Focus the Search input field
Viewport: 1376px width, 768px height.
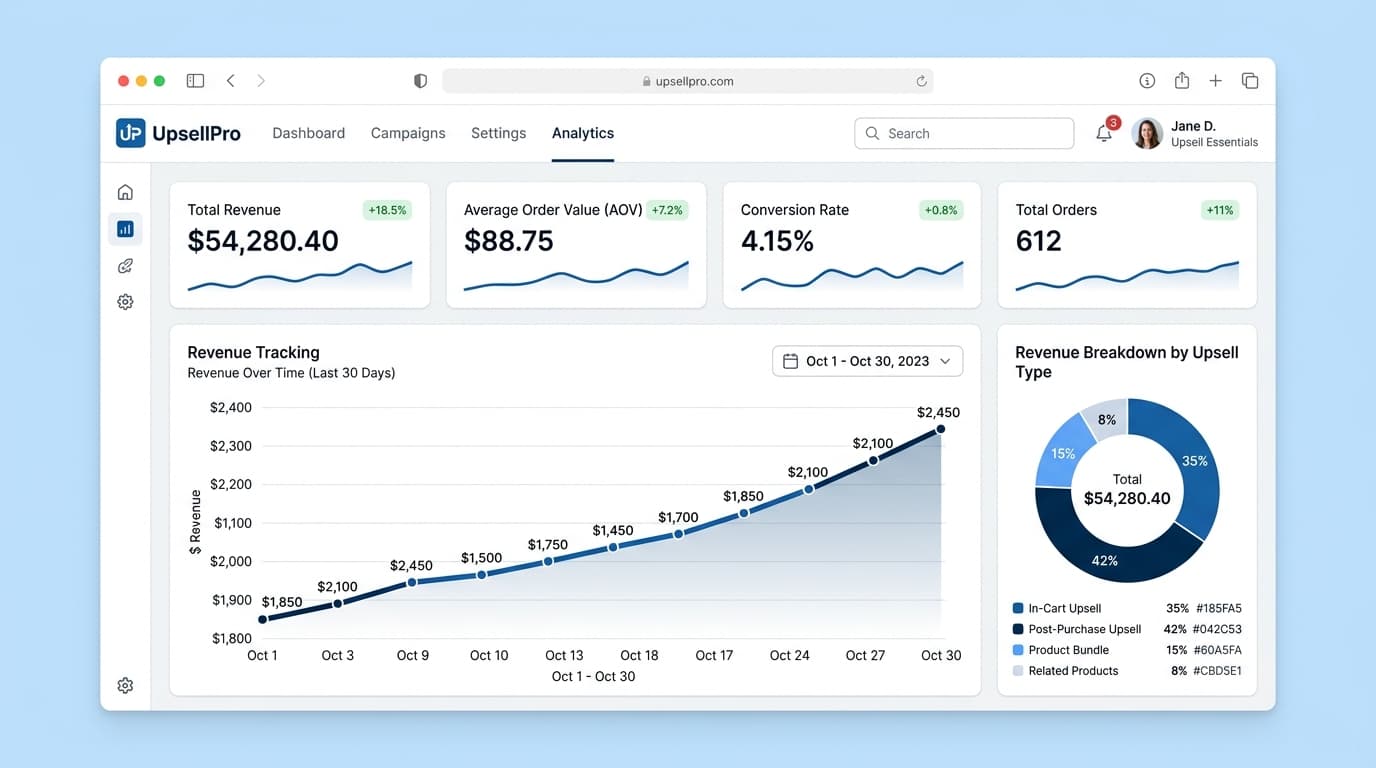tap(964, 133)
